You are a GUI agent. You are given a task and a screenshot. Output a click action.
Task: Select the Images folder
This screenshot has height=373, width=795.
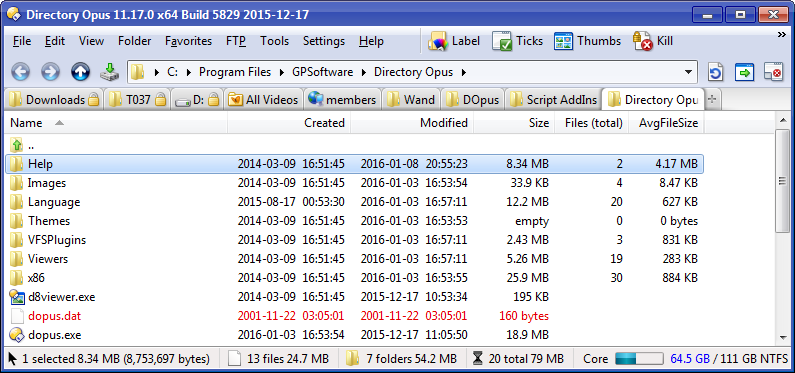355,183
